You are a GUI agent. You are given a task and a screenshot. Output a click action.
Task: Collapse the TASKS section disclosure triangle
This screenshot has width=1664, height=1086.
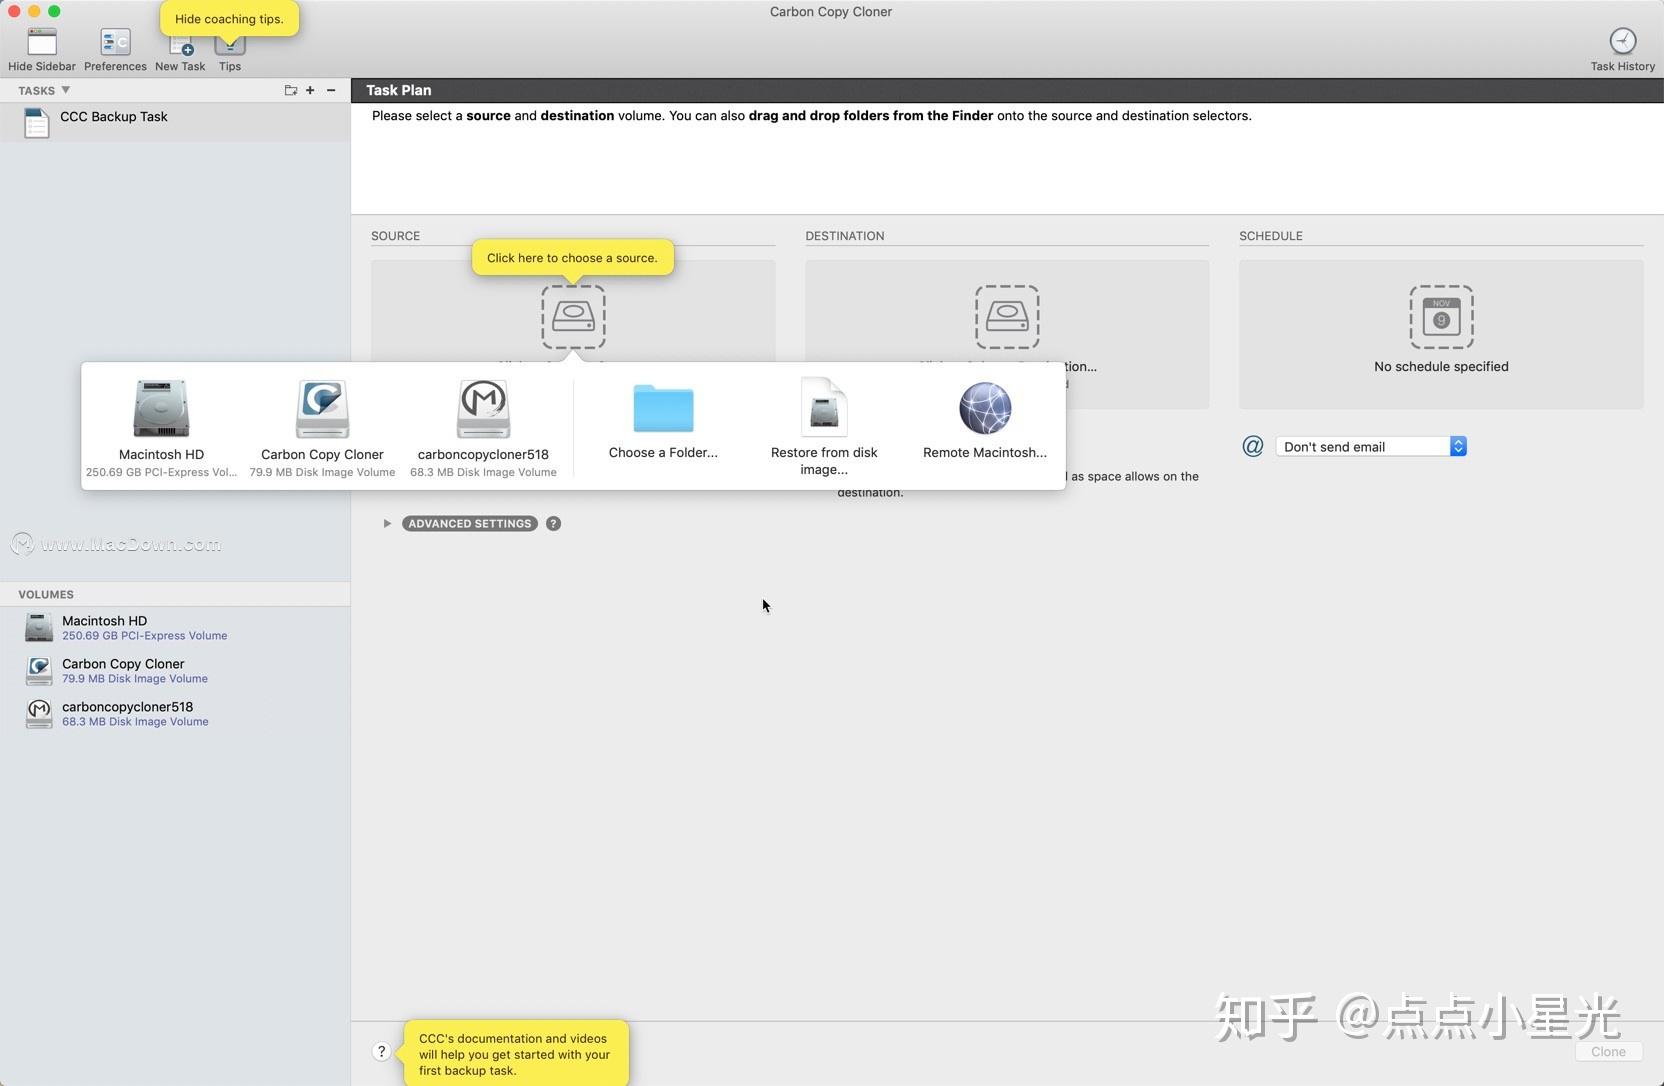(x=66, y=90)
